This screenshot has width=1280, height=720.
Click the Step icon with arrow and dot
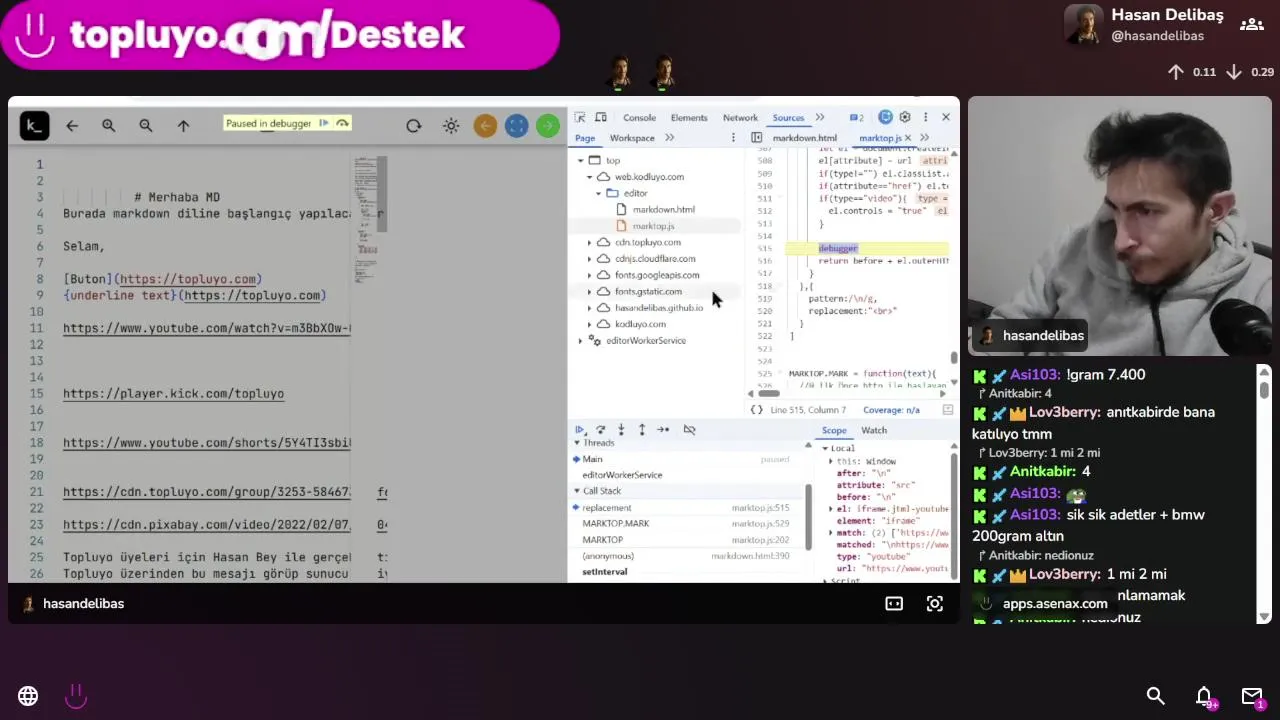(x=663, y=430)
